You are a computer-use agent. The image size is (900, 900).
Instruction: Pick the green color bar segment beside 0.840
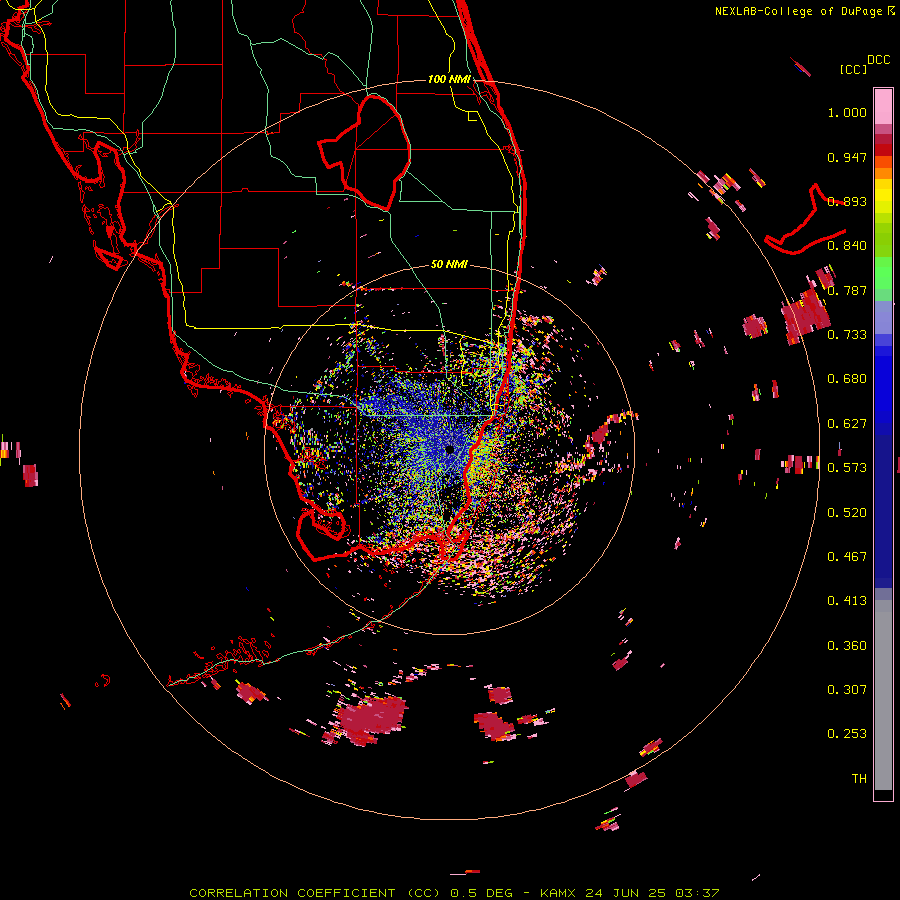[x=883, y=240]
